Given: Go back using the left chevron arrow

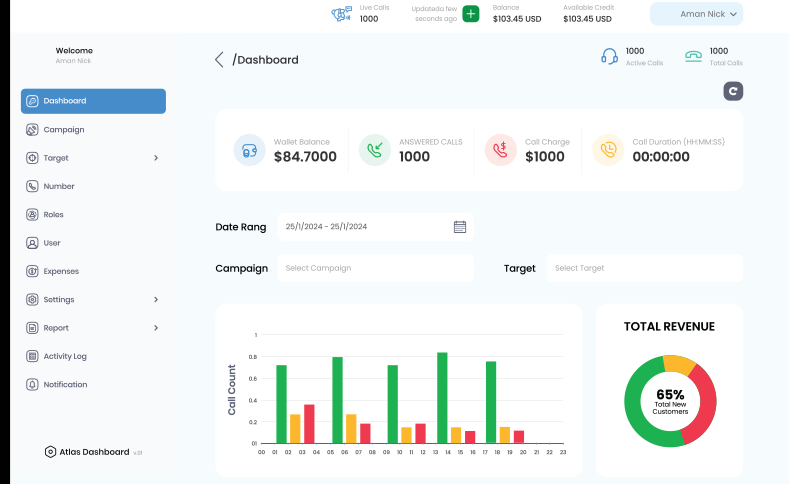Looking at the screenshot, I should (219, 59).
